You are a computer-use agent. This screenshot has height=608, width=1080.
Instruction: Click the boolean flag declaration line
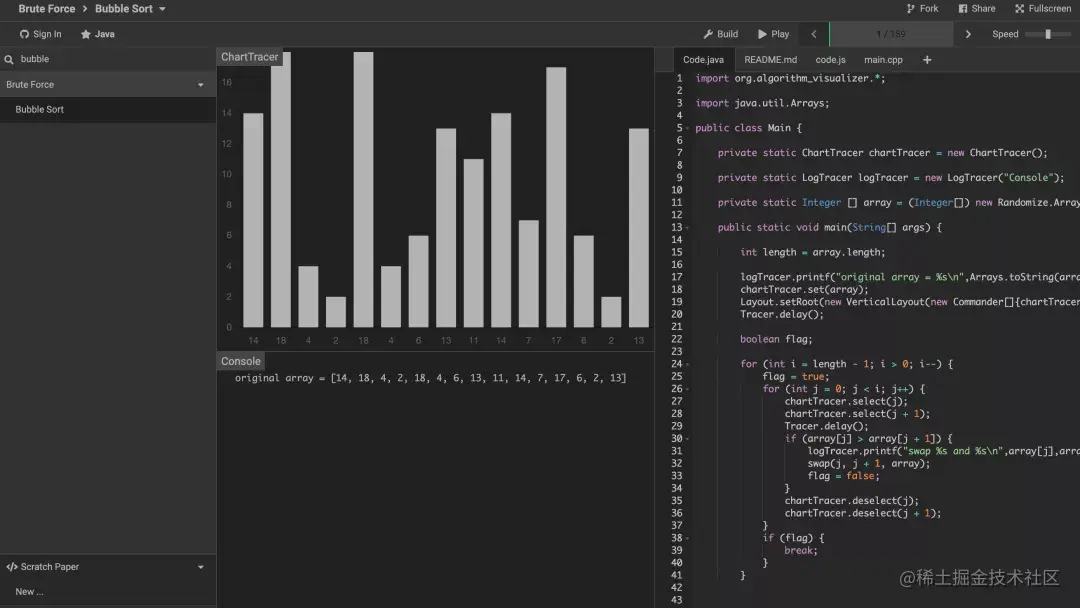coord(776,339)
